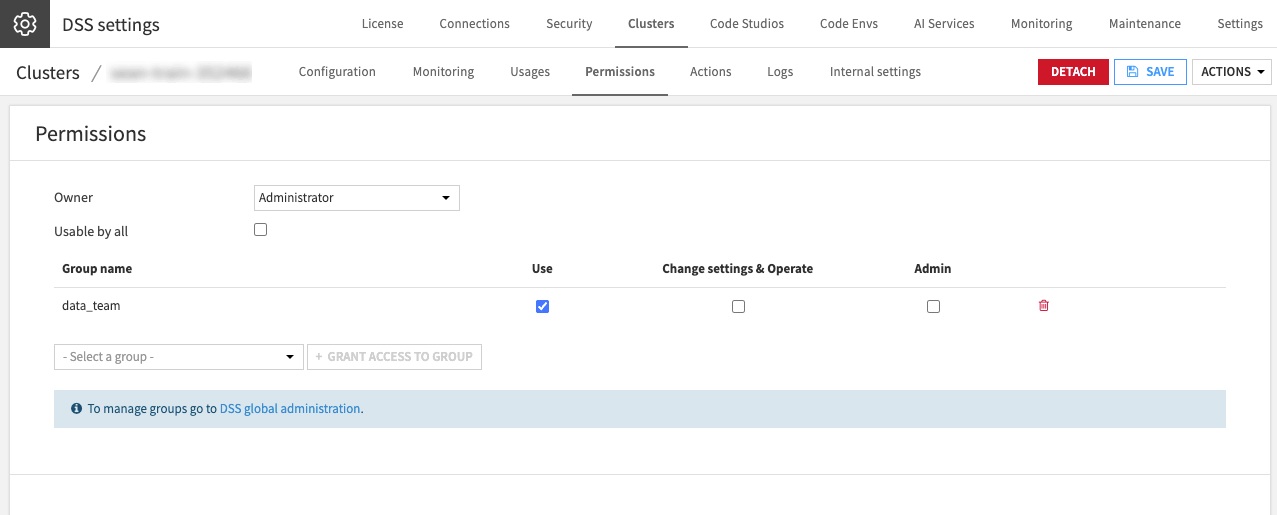Click the Use column header
This screenshot has height=515, width=1277.
tap(542, 269)
